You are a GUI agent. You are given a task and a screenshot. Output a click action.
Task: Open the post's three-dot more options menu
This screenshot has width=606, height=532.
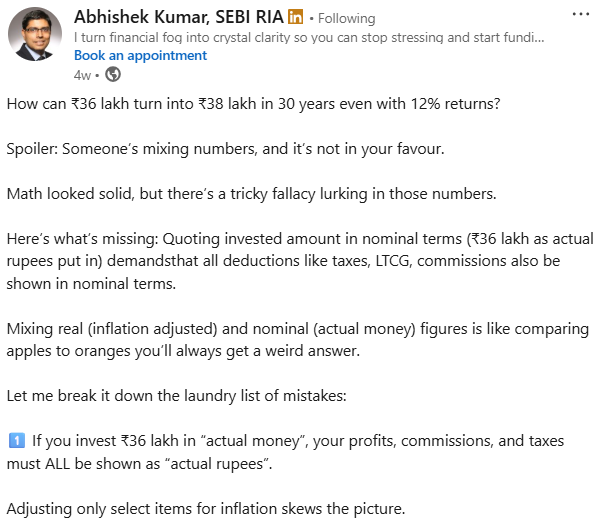[579, 16]
